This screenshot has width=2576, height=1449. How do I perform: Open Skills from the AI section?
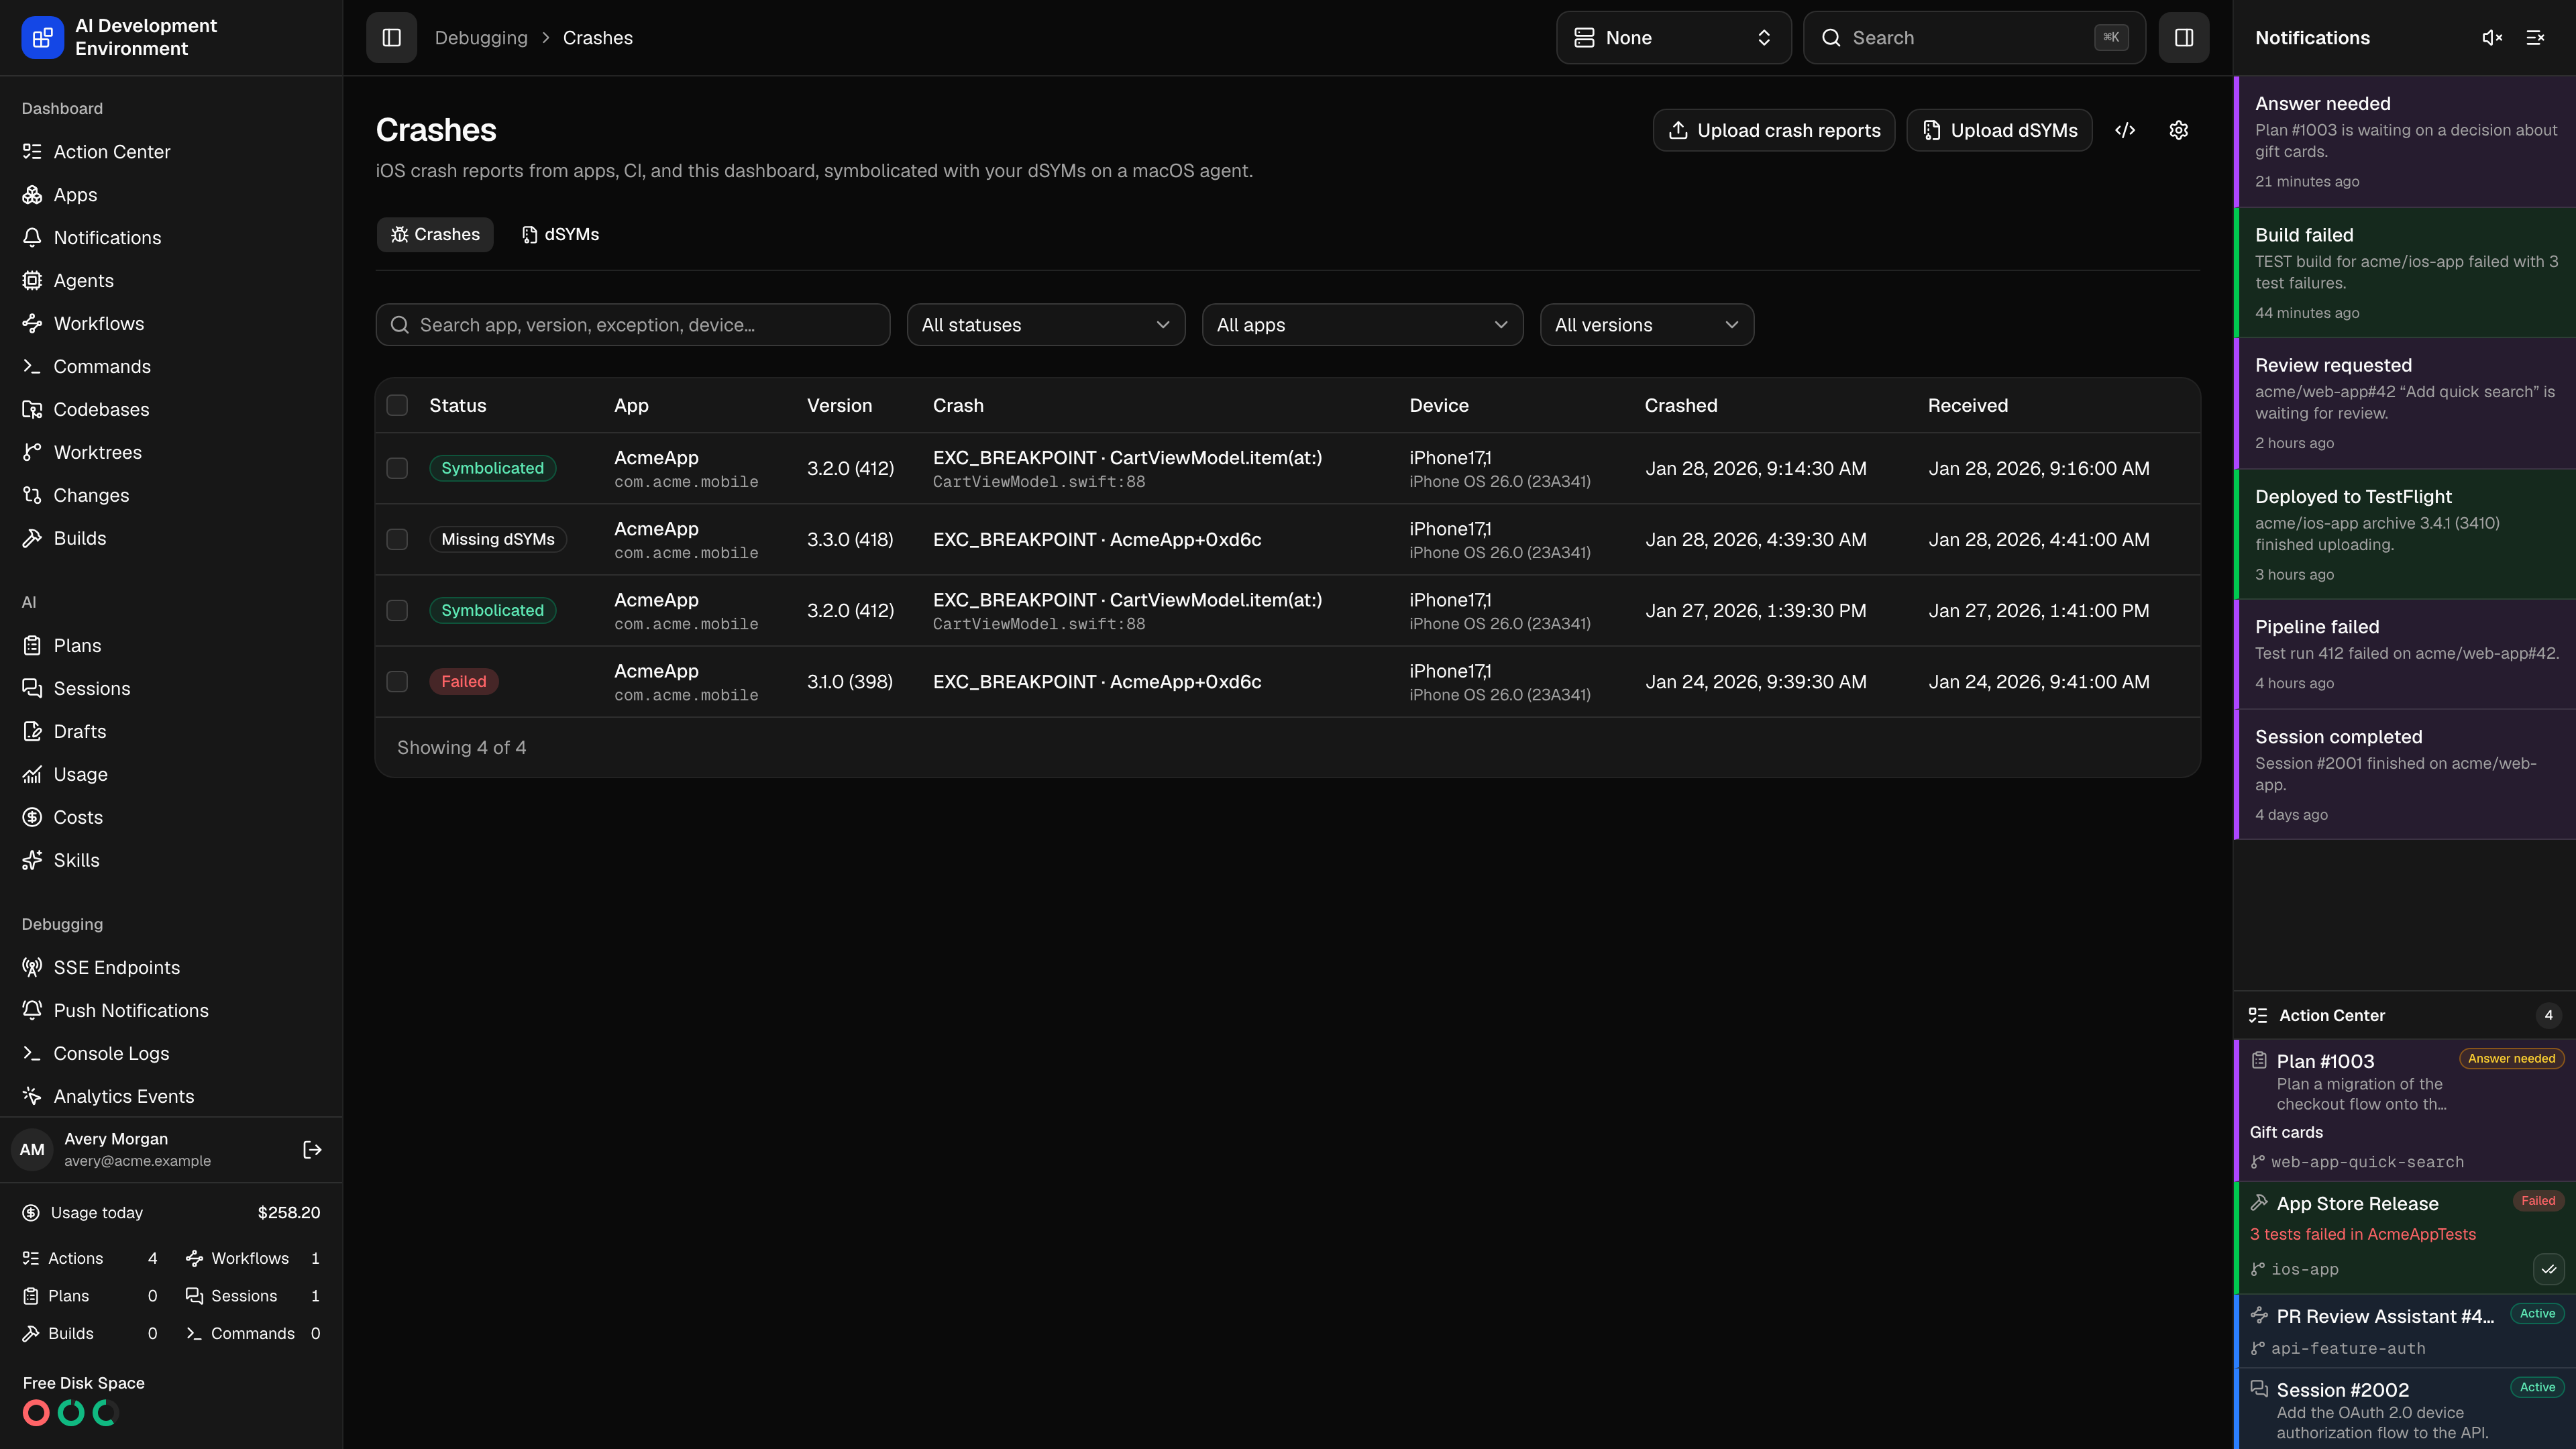(x=171, y=860)
